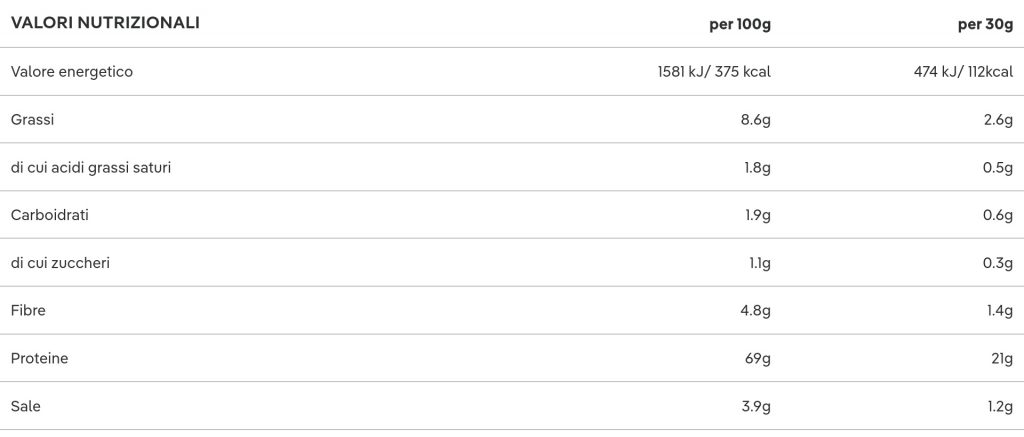
Task: Click the 1.2g salt per 30g value
Action: (1000, 406)
